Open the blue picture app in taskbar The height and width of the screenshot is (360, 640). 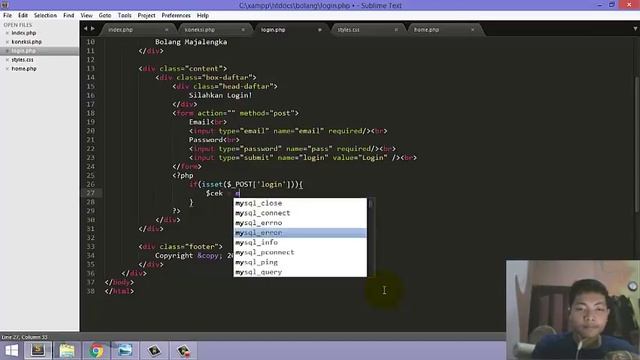pos(125,351)
